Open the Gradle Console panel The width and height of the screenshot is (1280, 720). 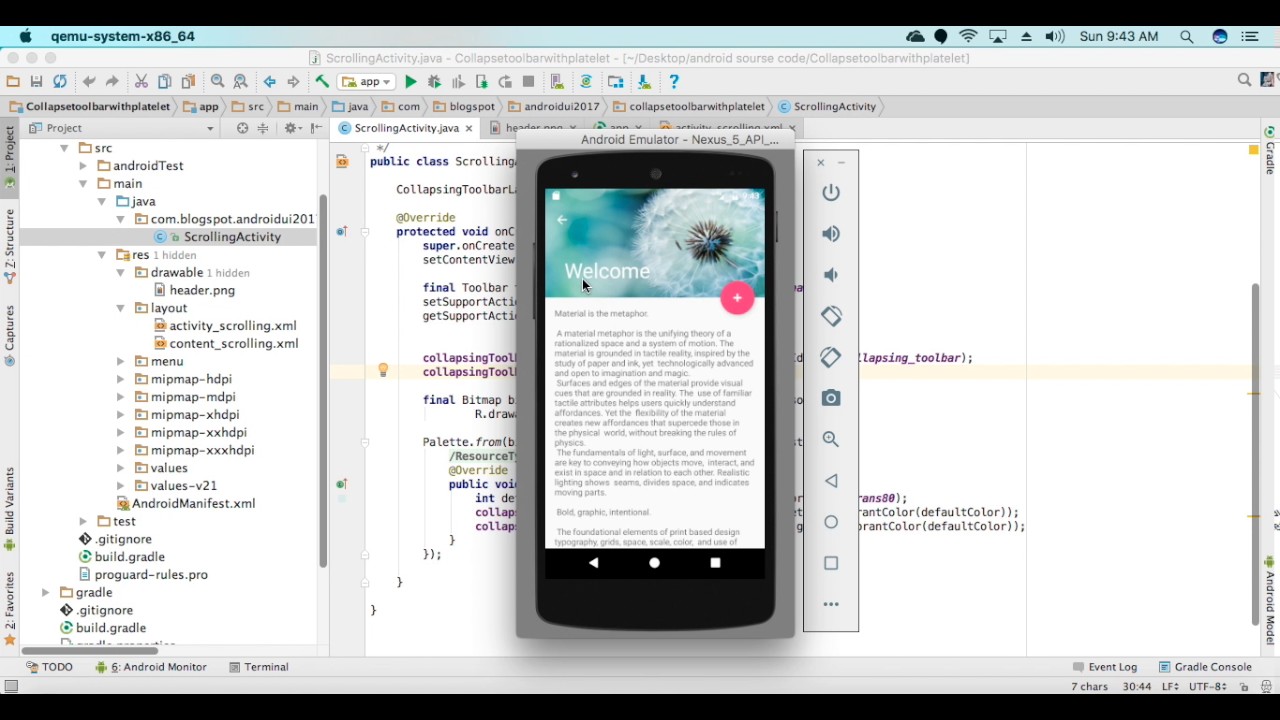(1205, 667)
